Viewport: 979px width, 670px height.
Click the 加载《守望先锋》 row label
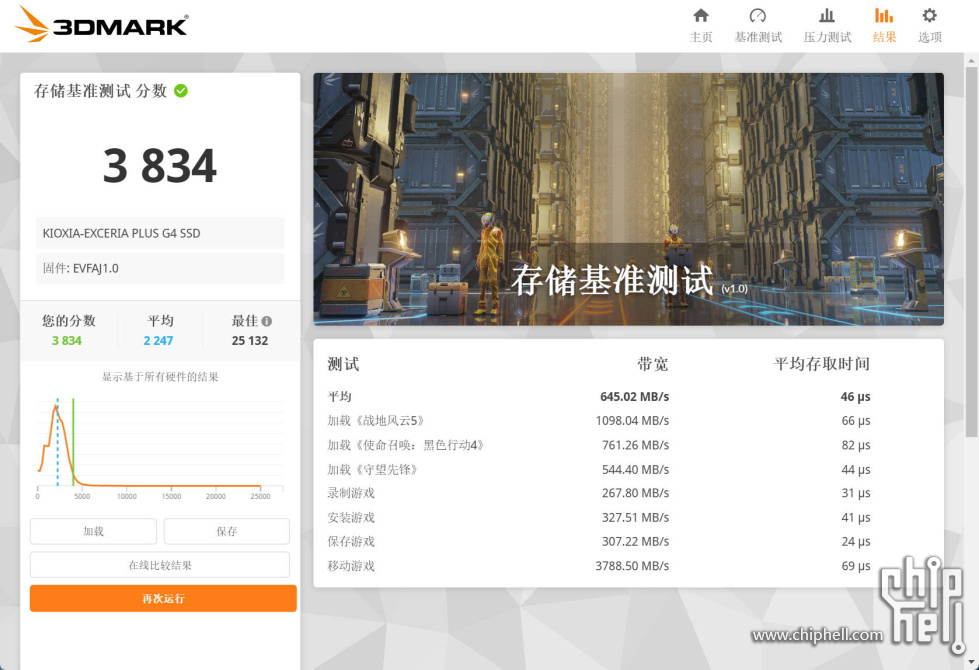point(373,470)
